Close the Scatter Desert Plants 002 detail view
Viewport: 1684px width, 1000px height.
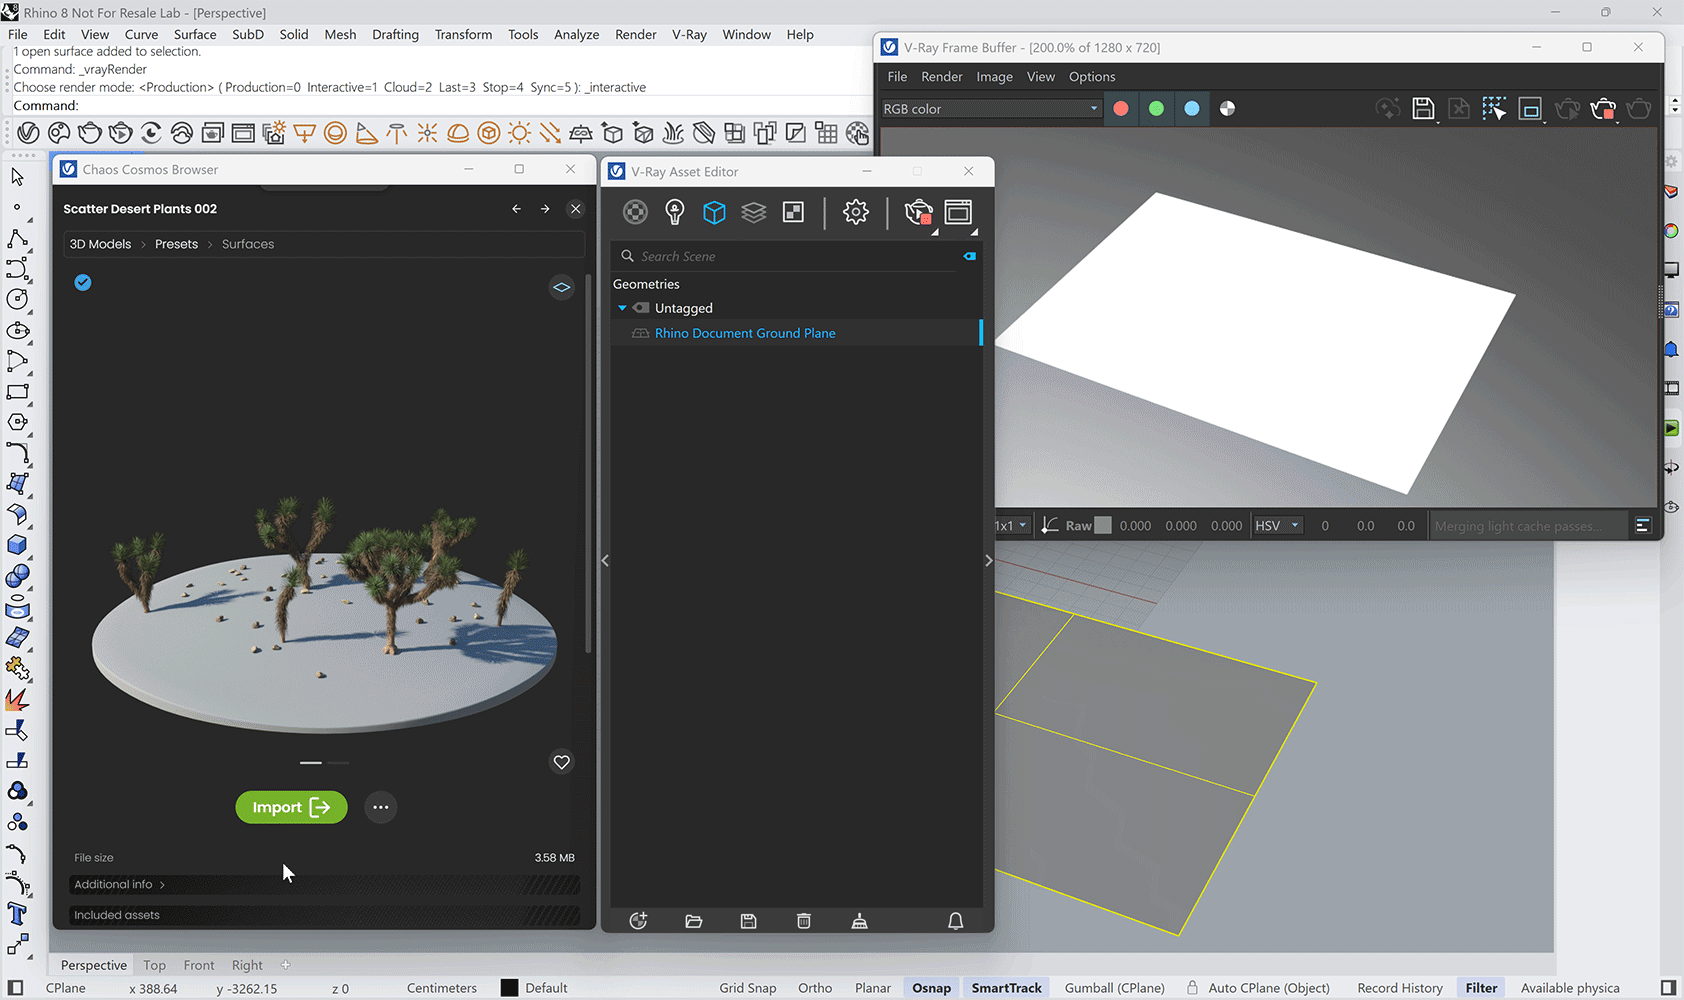pyautogui.click(x=575, y=209)
